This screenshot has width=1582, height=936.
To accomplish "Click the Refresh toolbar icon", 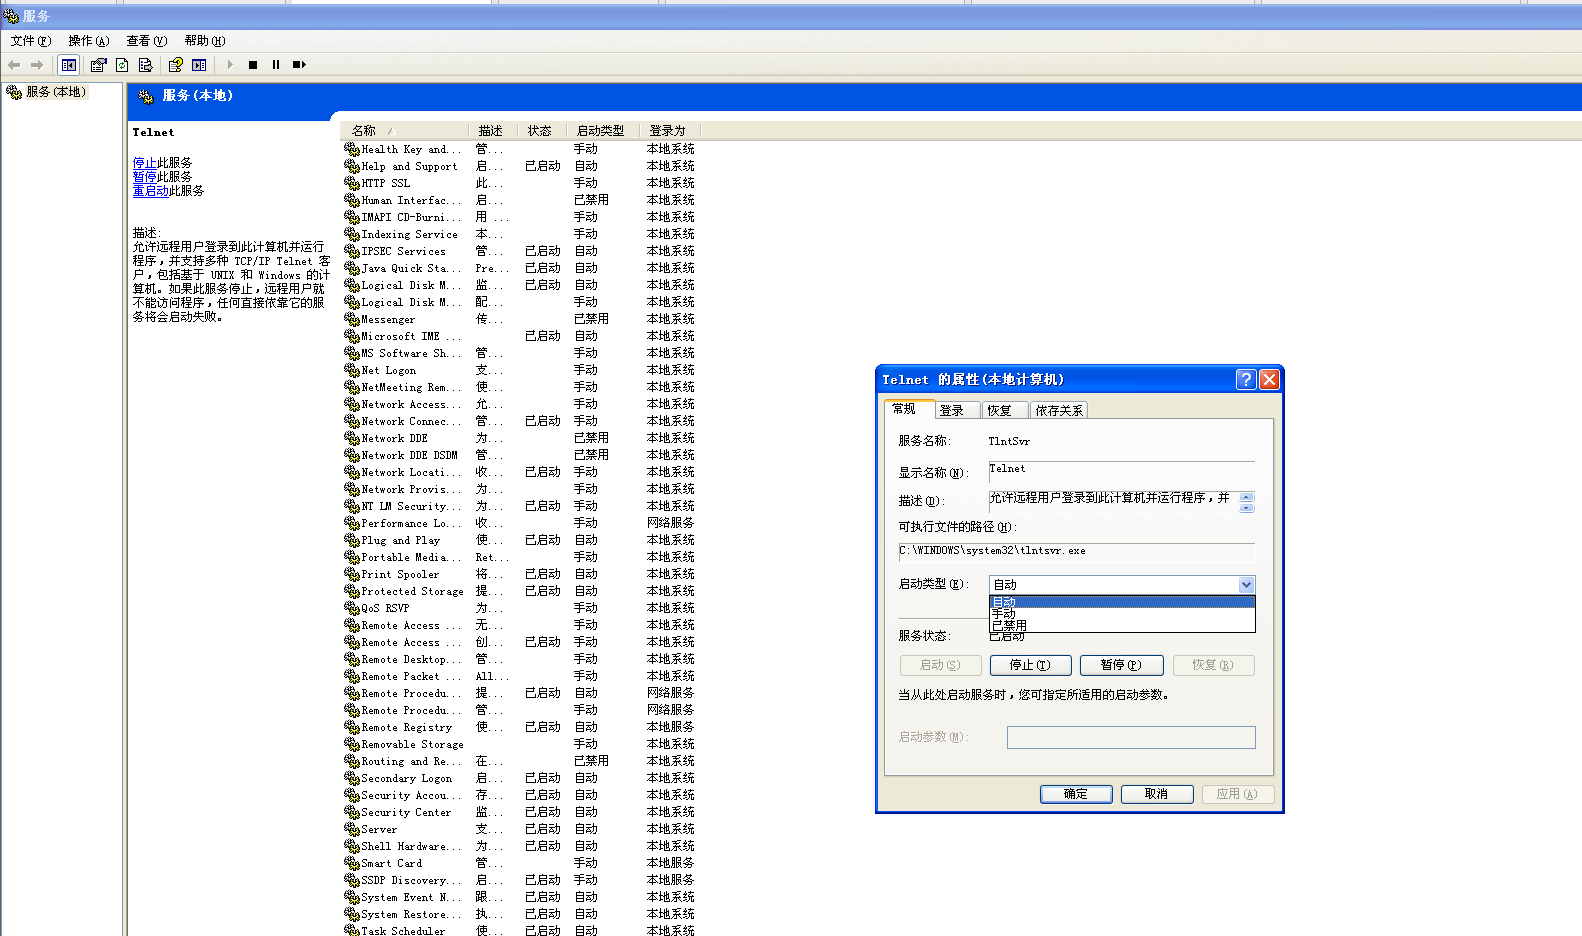I will (122, 65).
